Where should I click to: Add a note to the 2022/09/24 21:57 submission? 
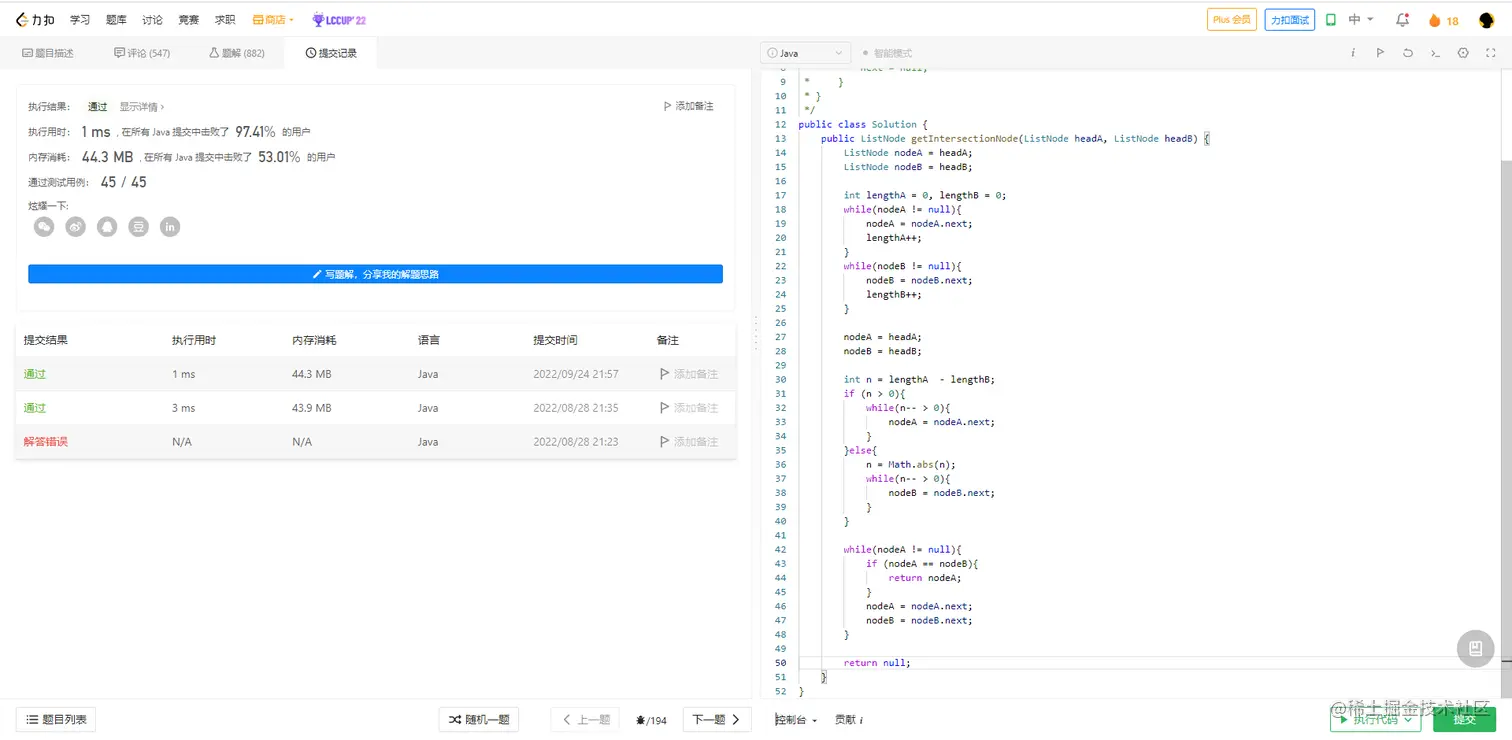[x=689, y=374]
